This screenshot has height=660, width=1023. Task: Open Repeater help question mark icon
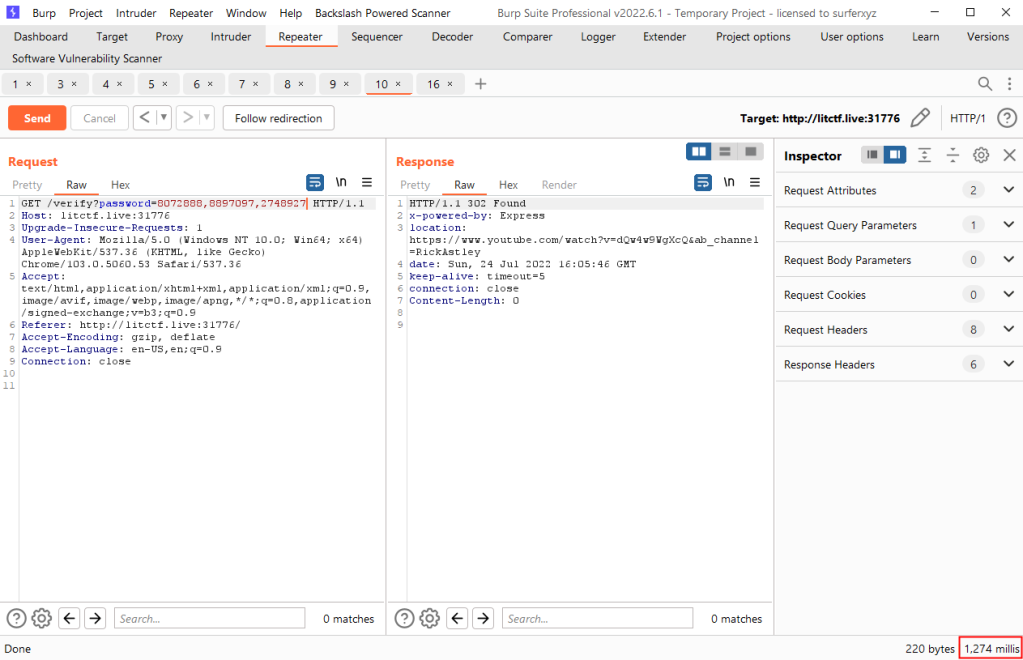click(x=1007, y=118)
